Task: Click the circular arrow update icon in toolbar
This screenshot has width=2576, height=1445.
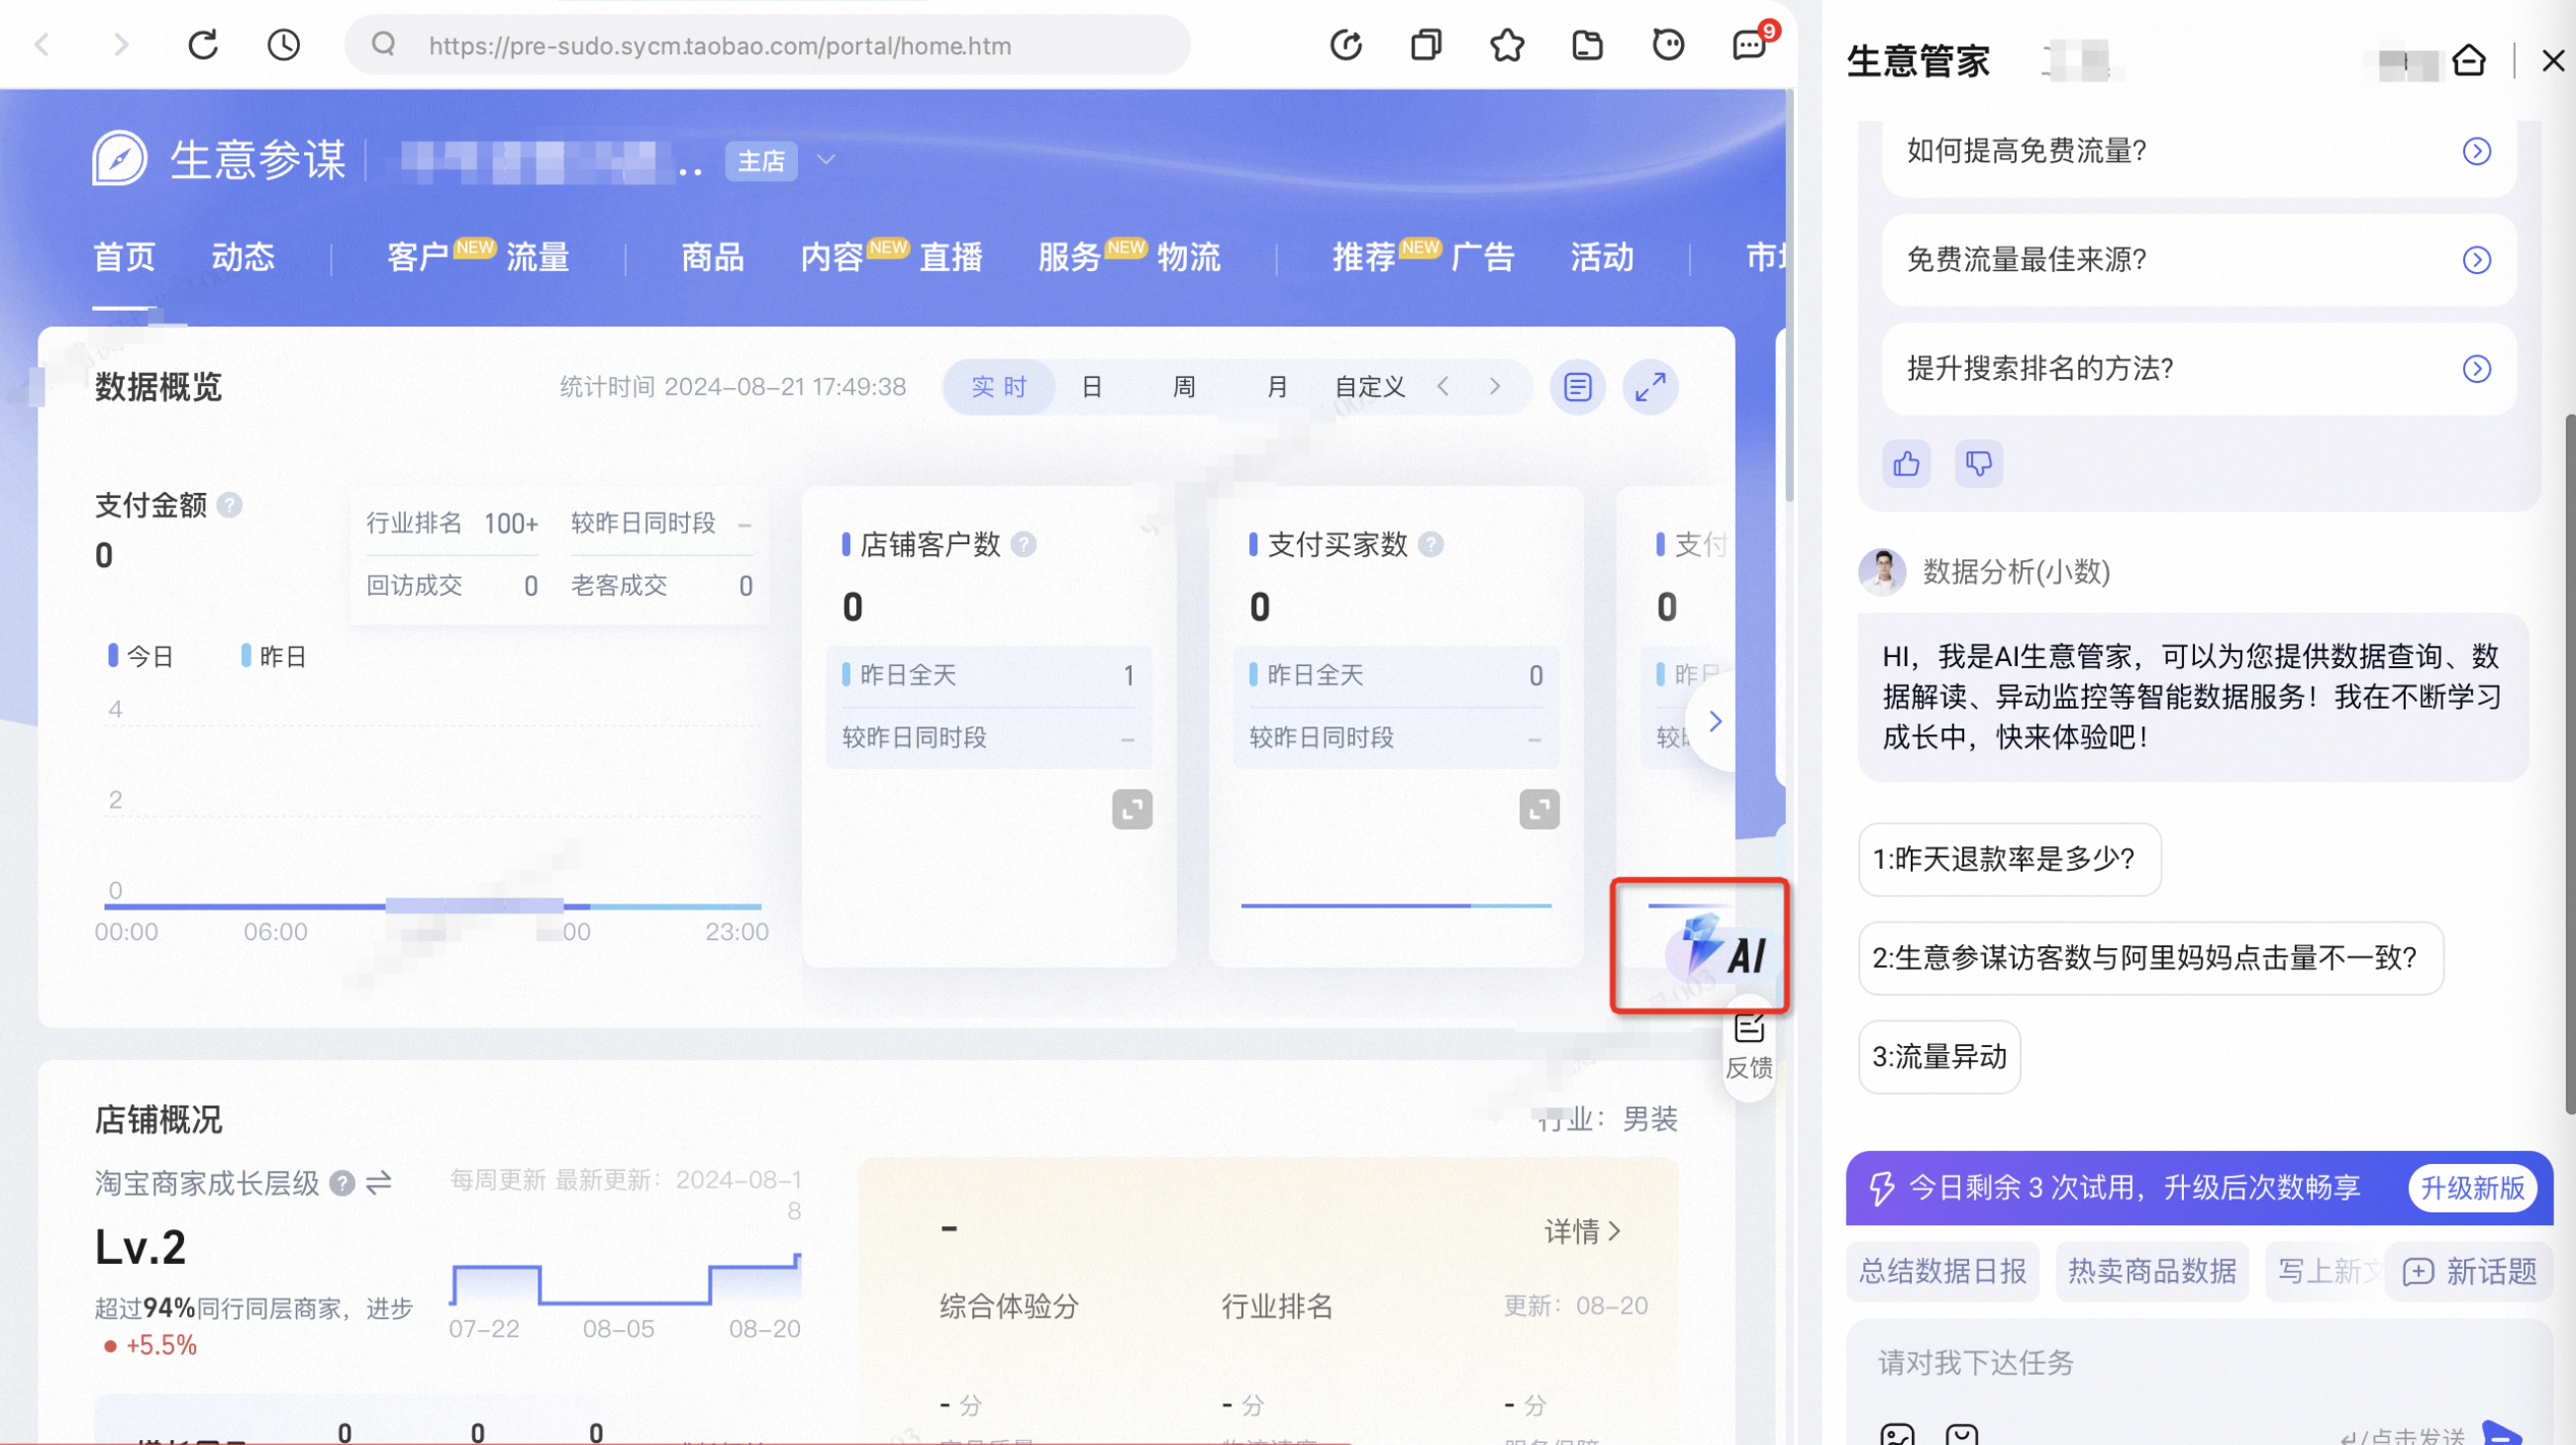Action: point(1346,45)
